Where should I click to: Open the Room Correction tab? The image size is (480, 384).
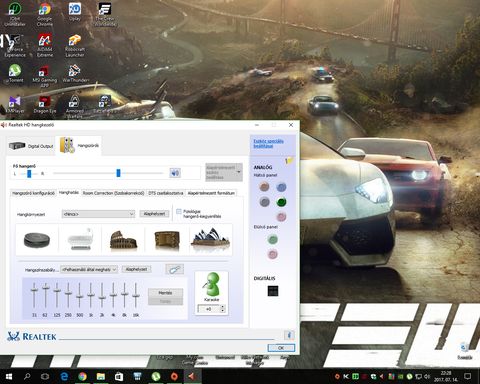[113, 193]
